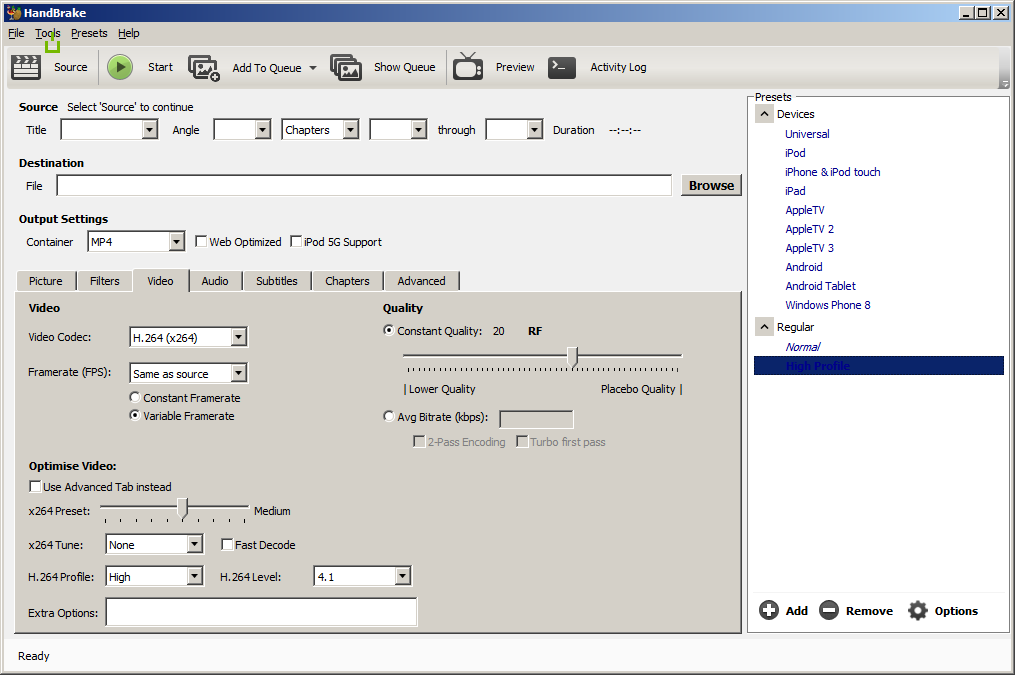The width and height of the screenshot is (1015, 675).
Task: Click the Preview television icon
Action: pyautogui.click(x=468, y=67)
